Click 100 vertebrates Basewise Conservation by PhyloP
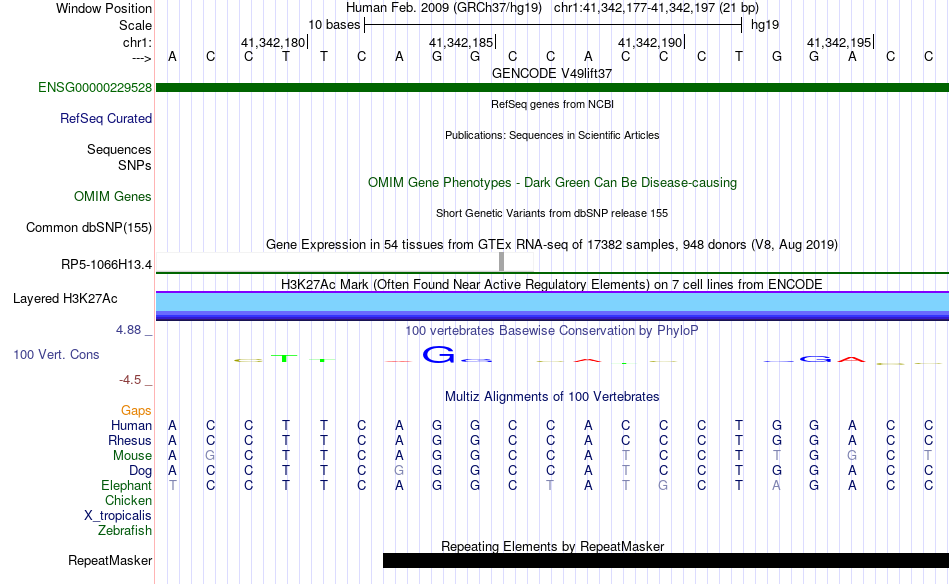This screenshot has width=950, height=584. (552, 330)
